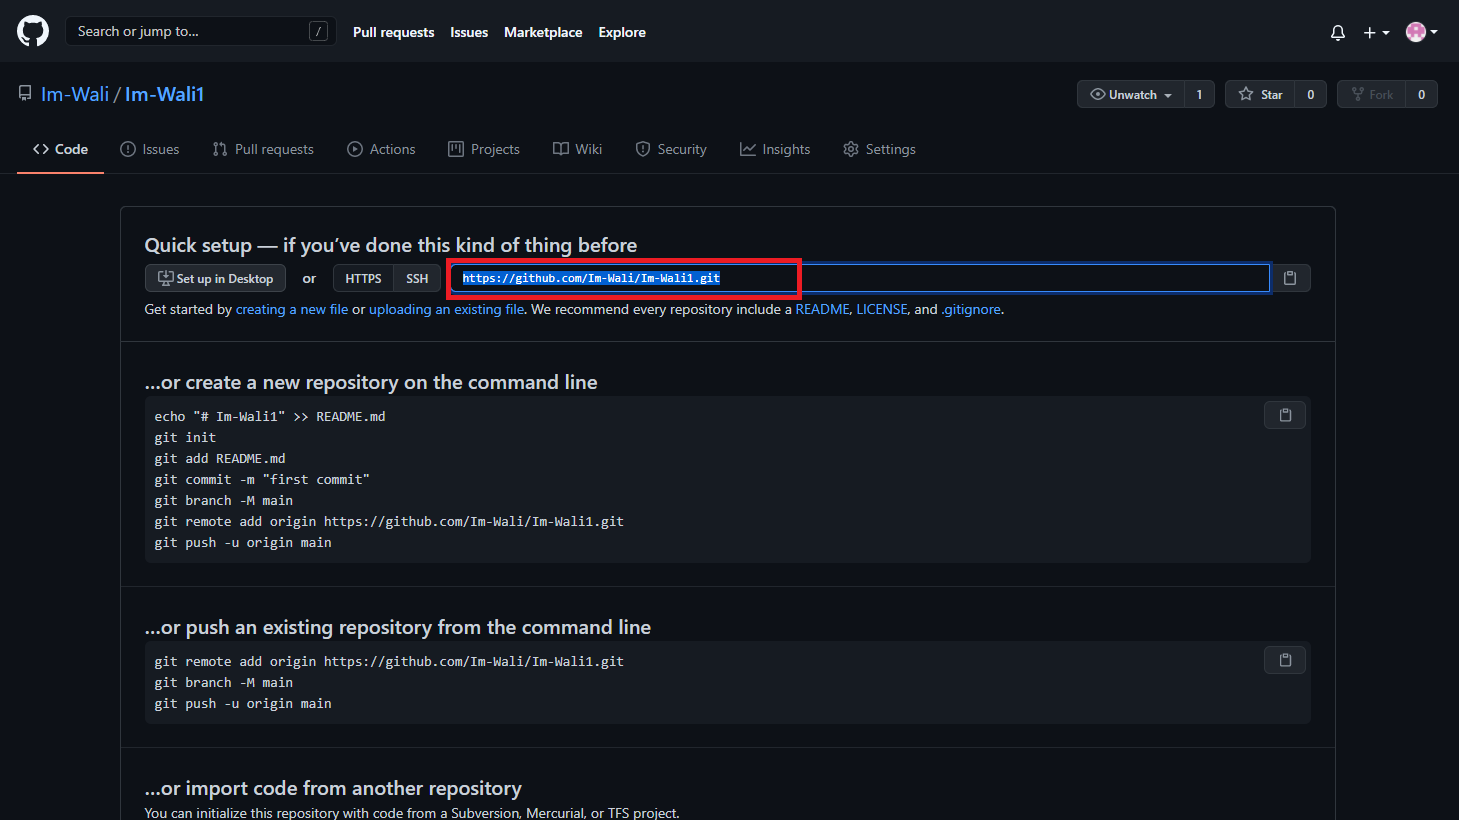This screenshot has height=820, width=1459.
Task: Select SSH clone protocol
Action: (x=417, y=278)
